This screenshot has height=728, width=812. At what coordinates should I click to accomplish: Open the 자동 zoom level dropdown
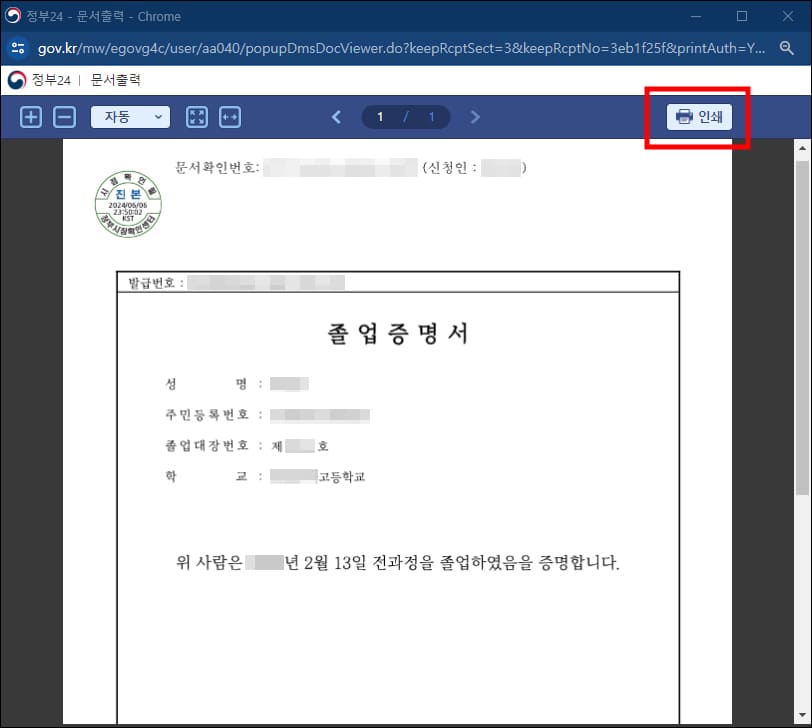(x=129, y=117)
